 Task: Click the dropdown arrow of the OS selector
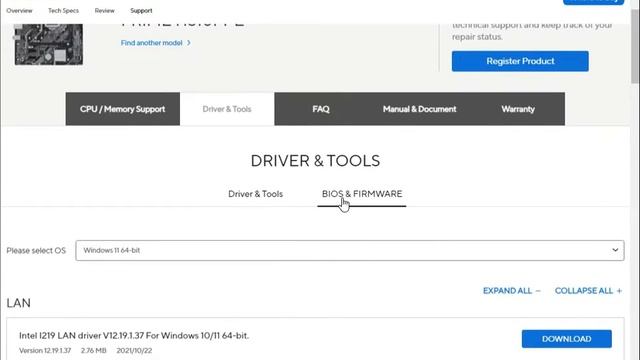click(615, 250)
